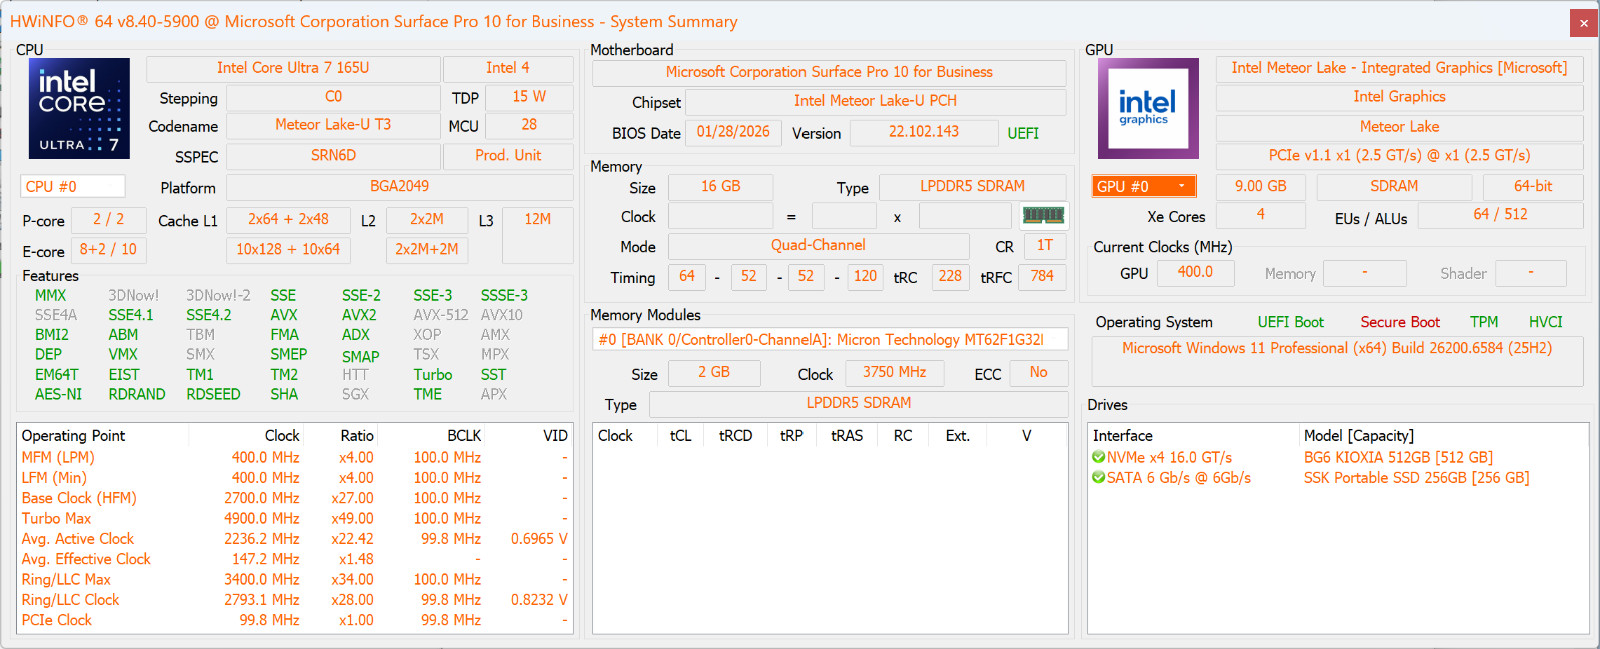Click the Quad-Channel mode field
This screenshot has height=649, width=1600.
pyautogui.click(x=818, y=246)
